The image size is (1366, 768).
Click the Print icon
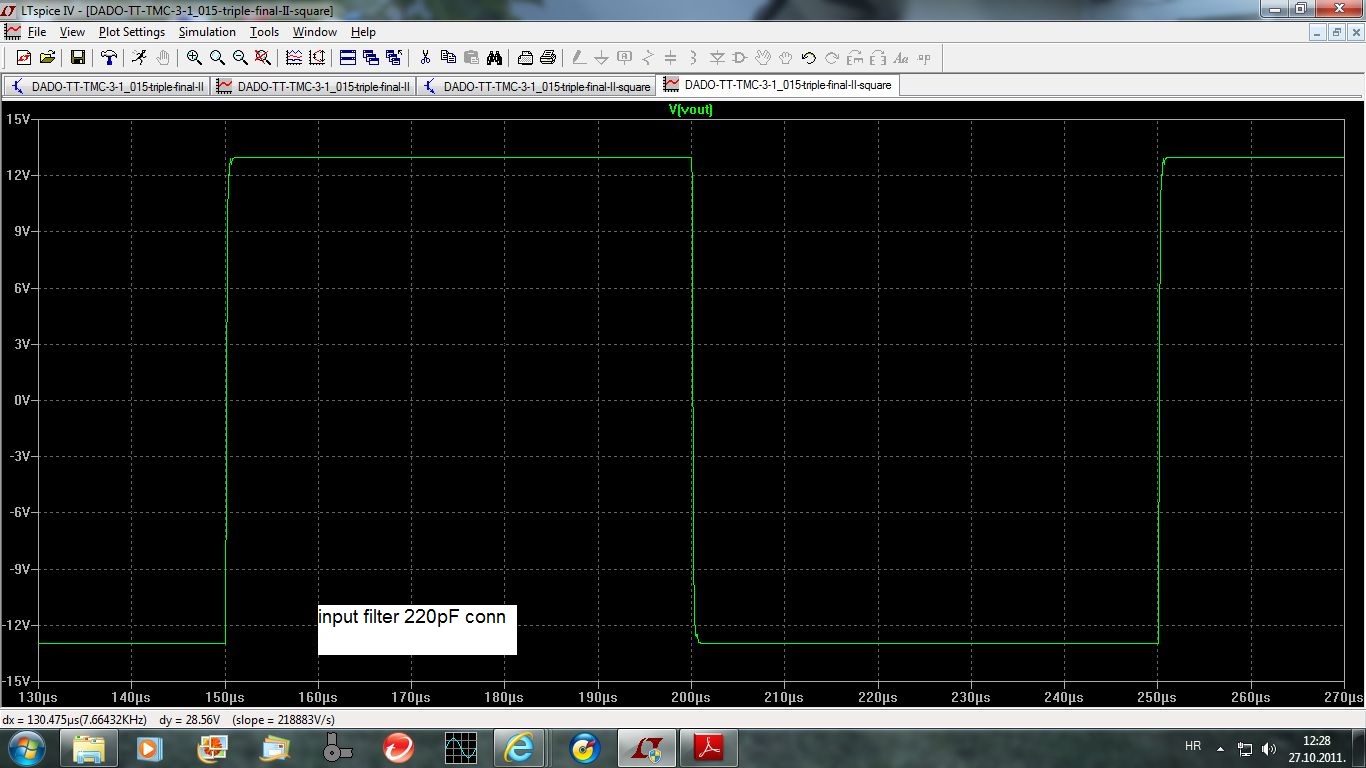point(548,58)
